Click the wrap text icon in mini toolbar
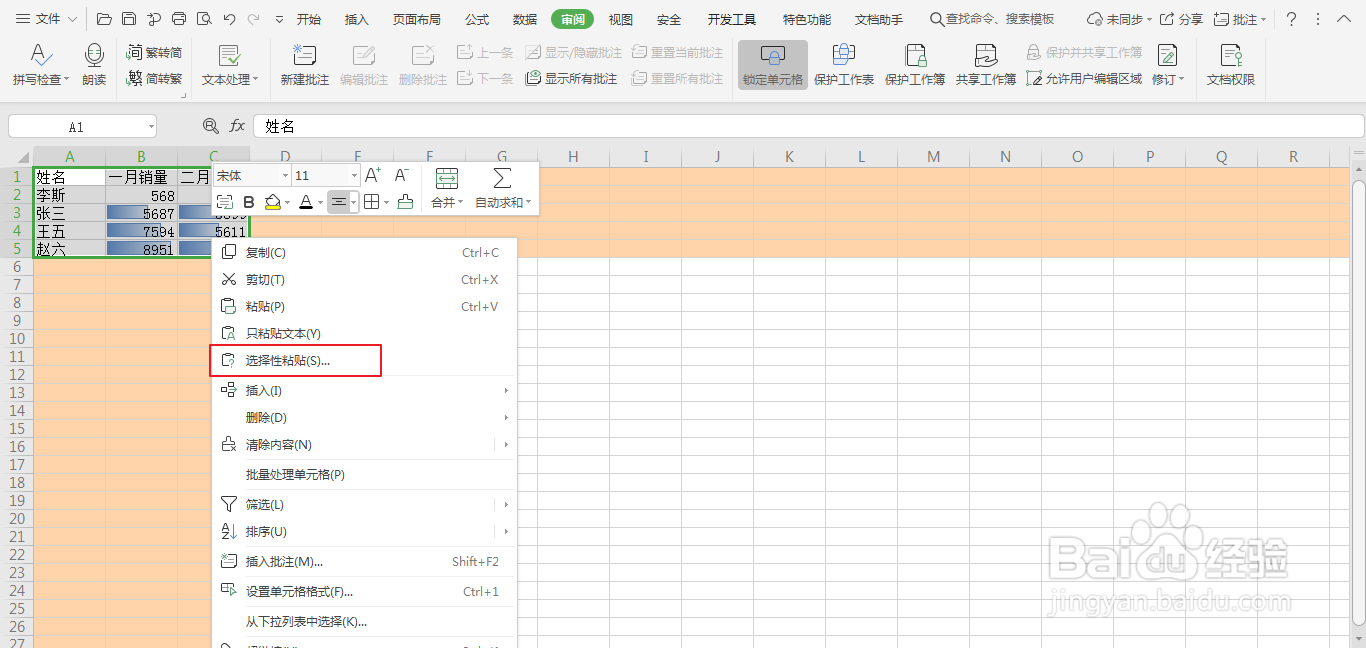The height and width of the screenshot is (648, 1366). 225,202
